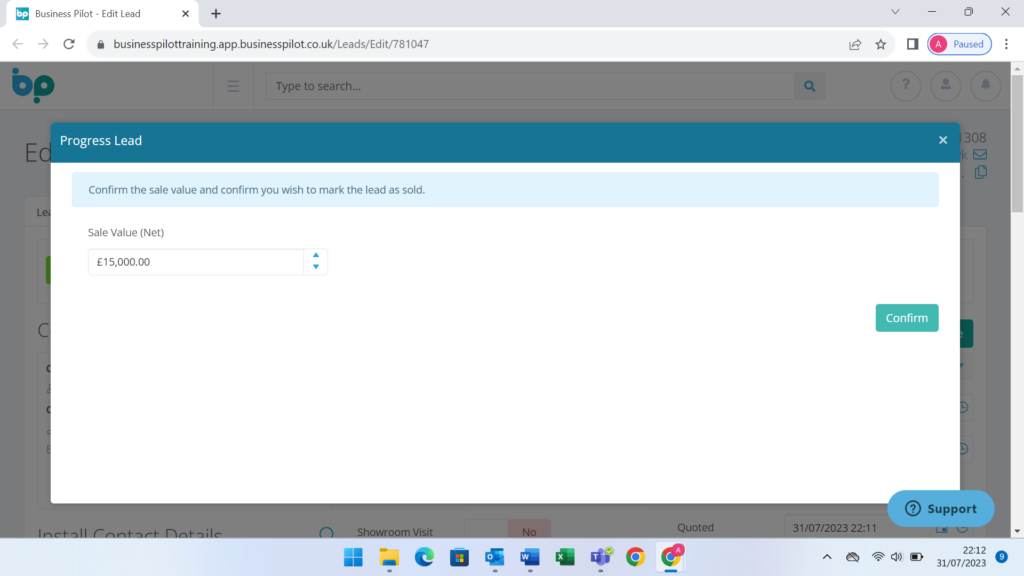Click the Confirm button
The width and height of the screenshot is (1024, 576).
[906, 318]
